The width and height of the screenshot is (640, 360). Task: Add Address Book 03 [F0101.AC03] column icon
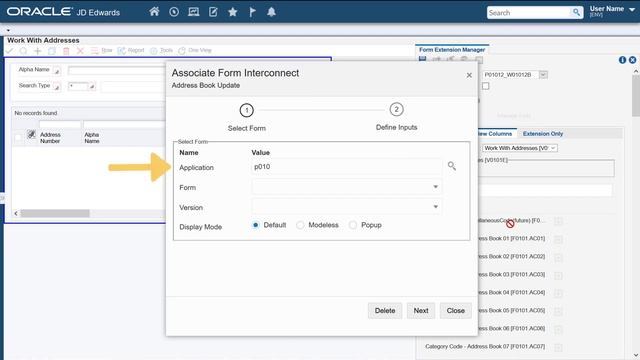[558, 275]
